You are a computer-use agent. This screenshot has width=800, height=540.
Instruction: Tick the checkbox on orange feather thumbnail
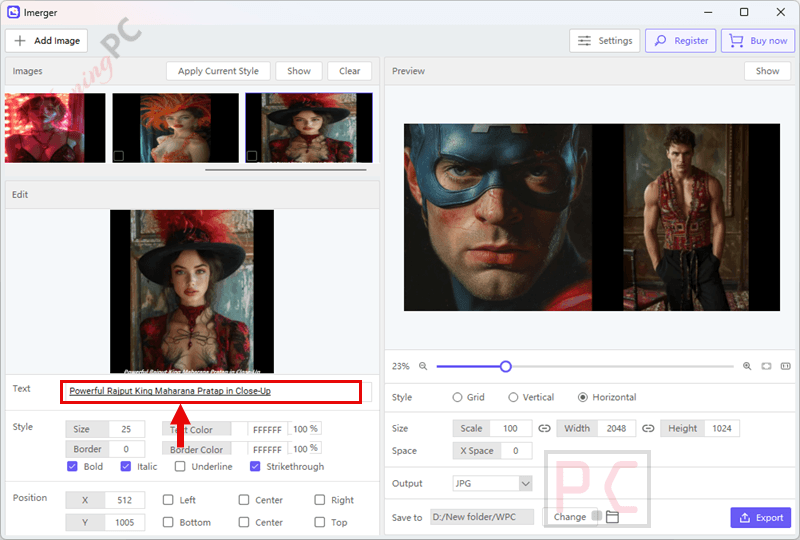click(x=119, y=156)
